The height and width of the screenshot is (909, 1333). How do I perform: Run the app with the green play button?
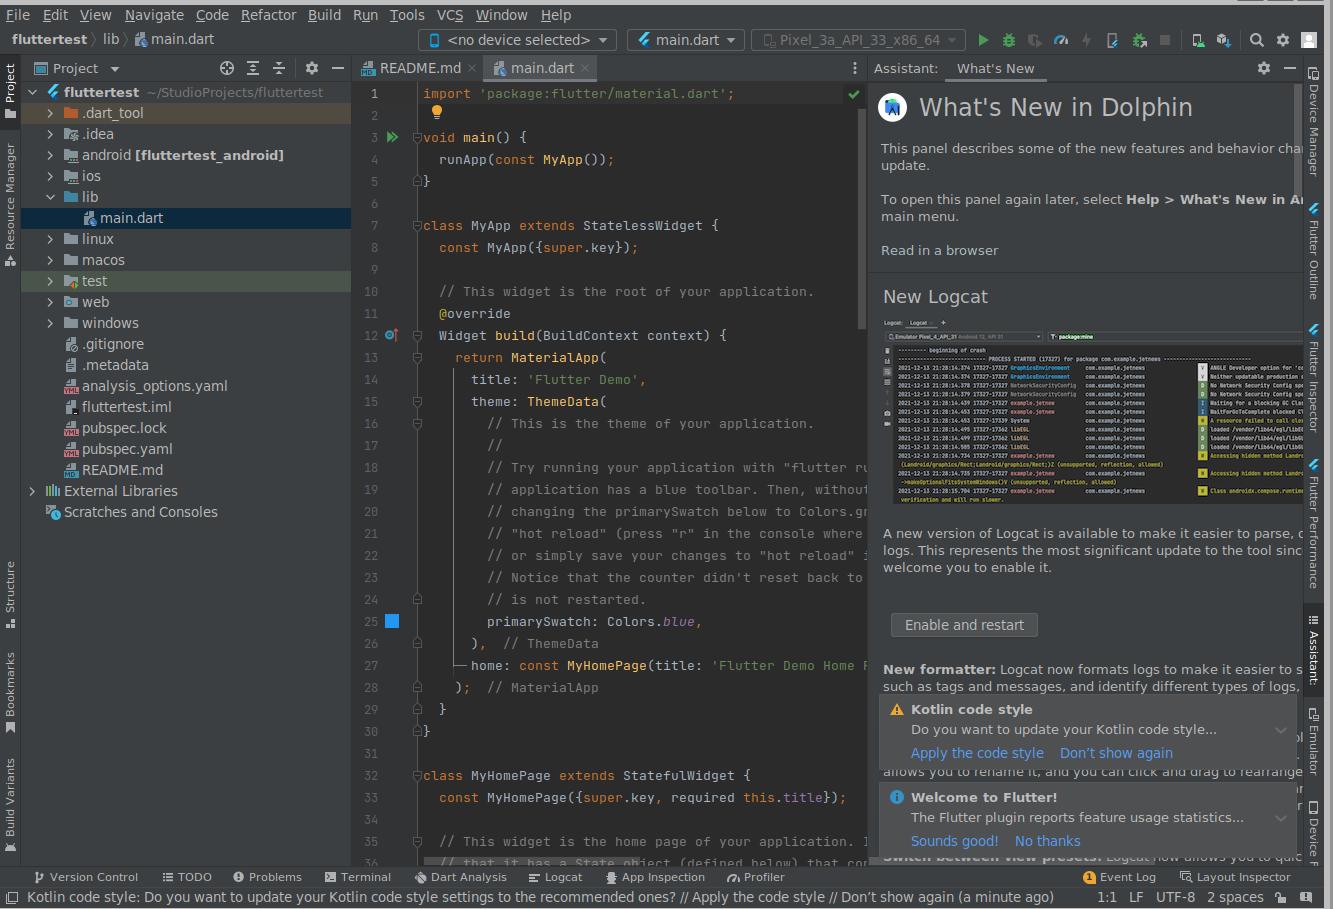point(983,40)
